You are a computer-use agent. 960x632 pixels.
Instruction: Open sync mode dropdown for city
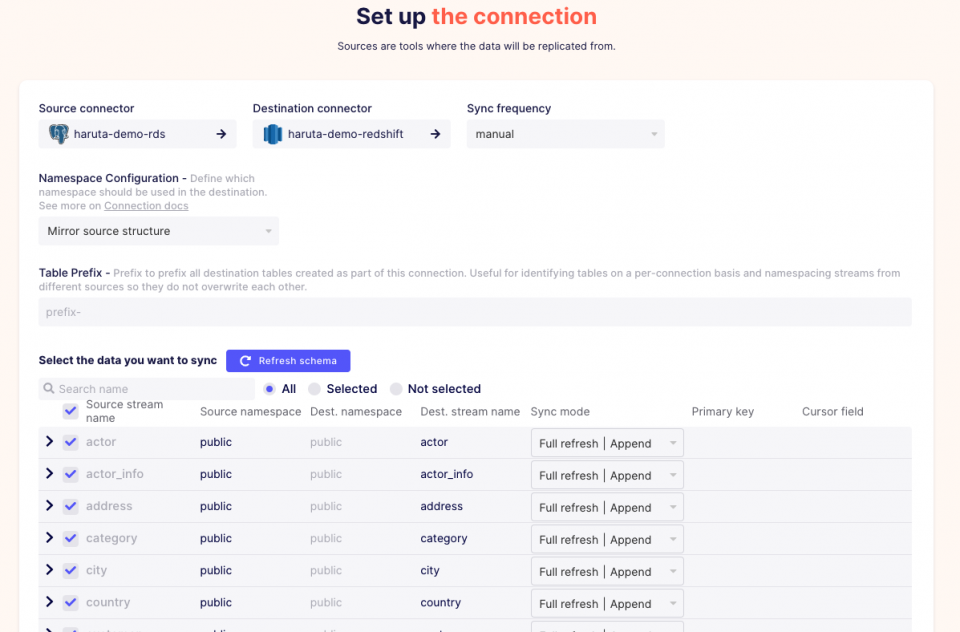pyautogui.click(x=607, y=571)
